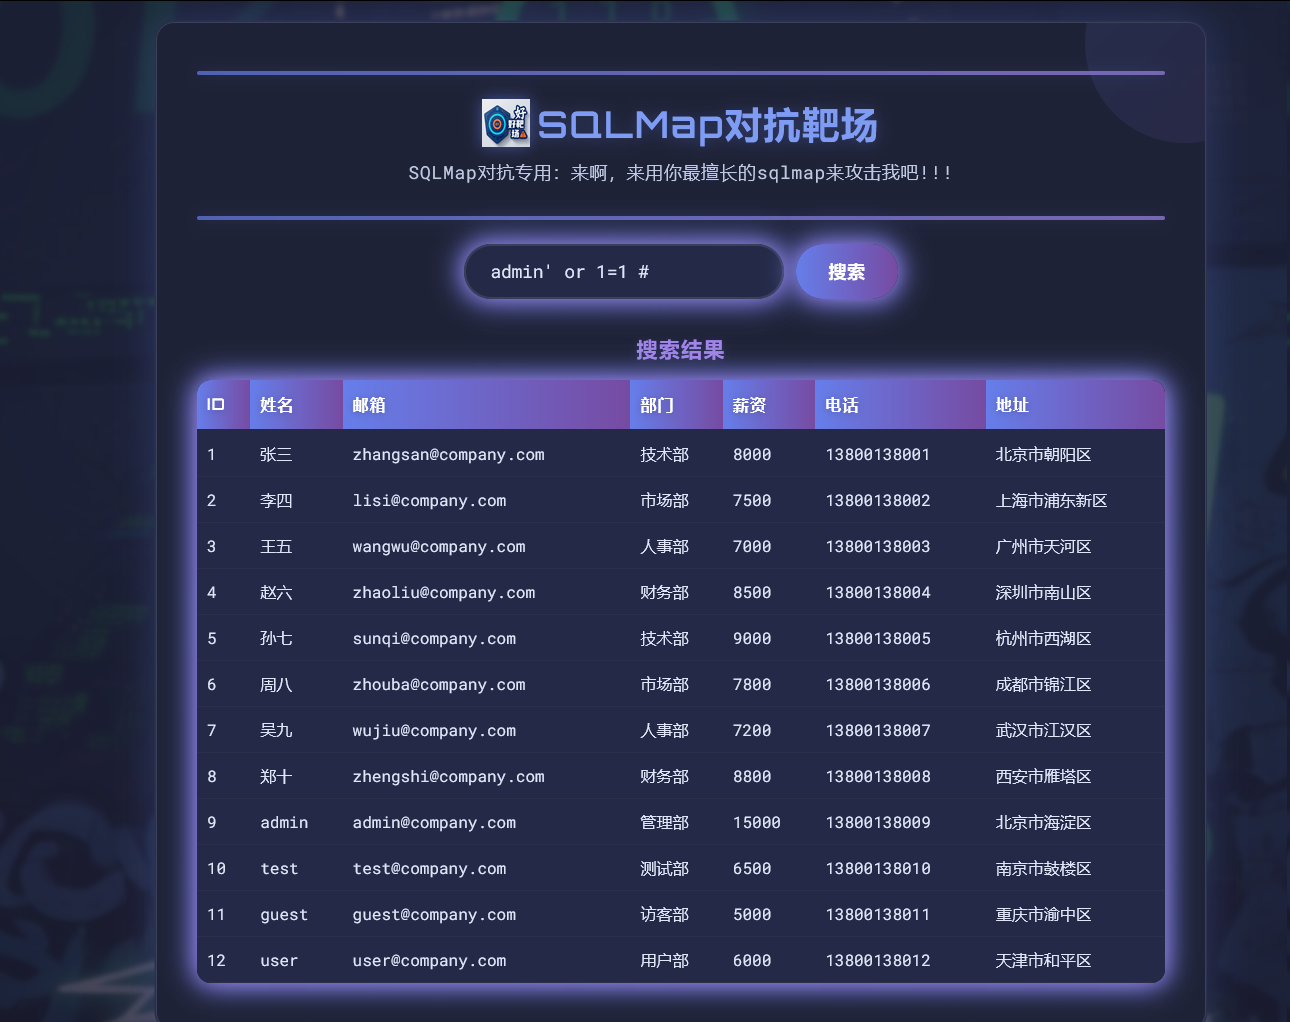
Task: Select the name cell 周八
Action: [x=276, y=685]
